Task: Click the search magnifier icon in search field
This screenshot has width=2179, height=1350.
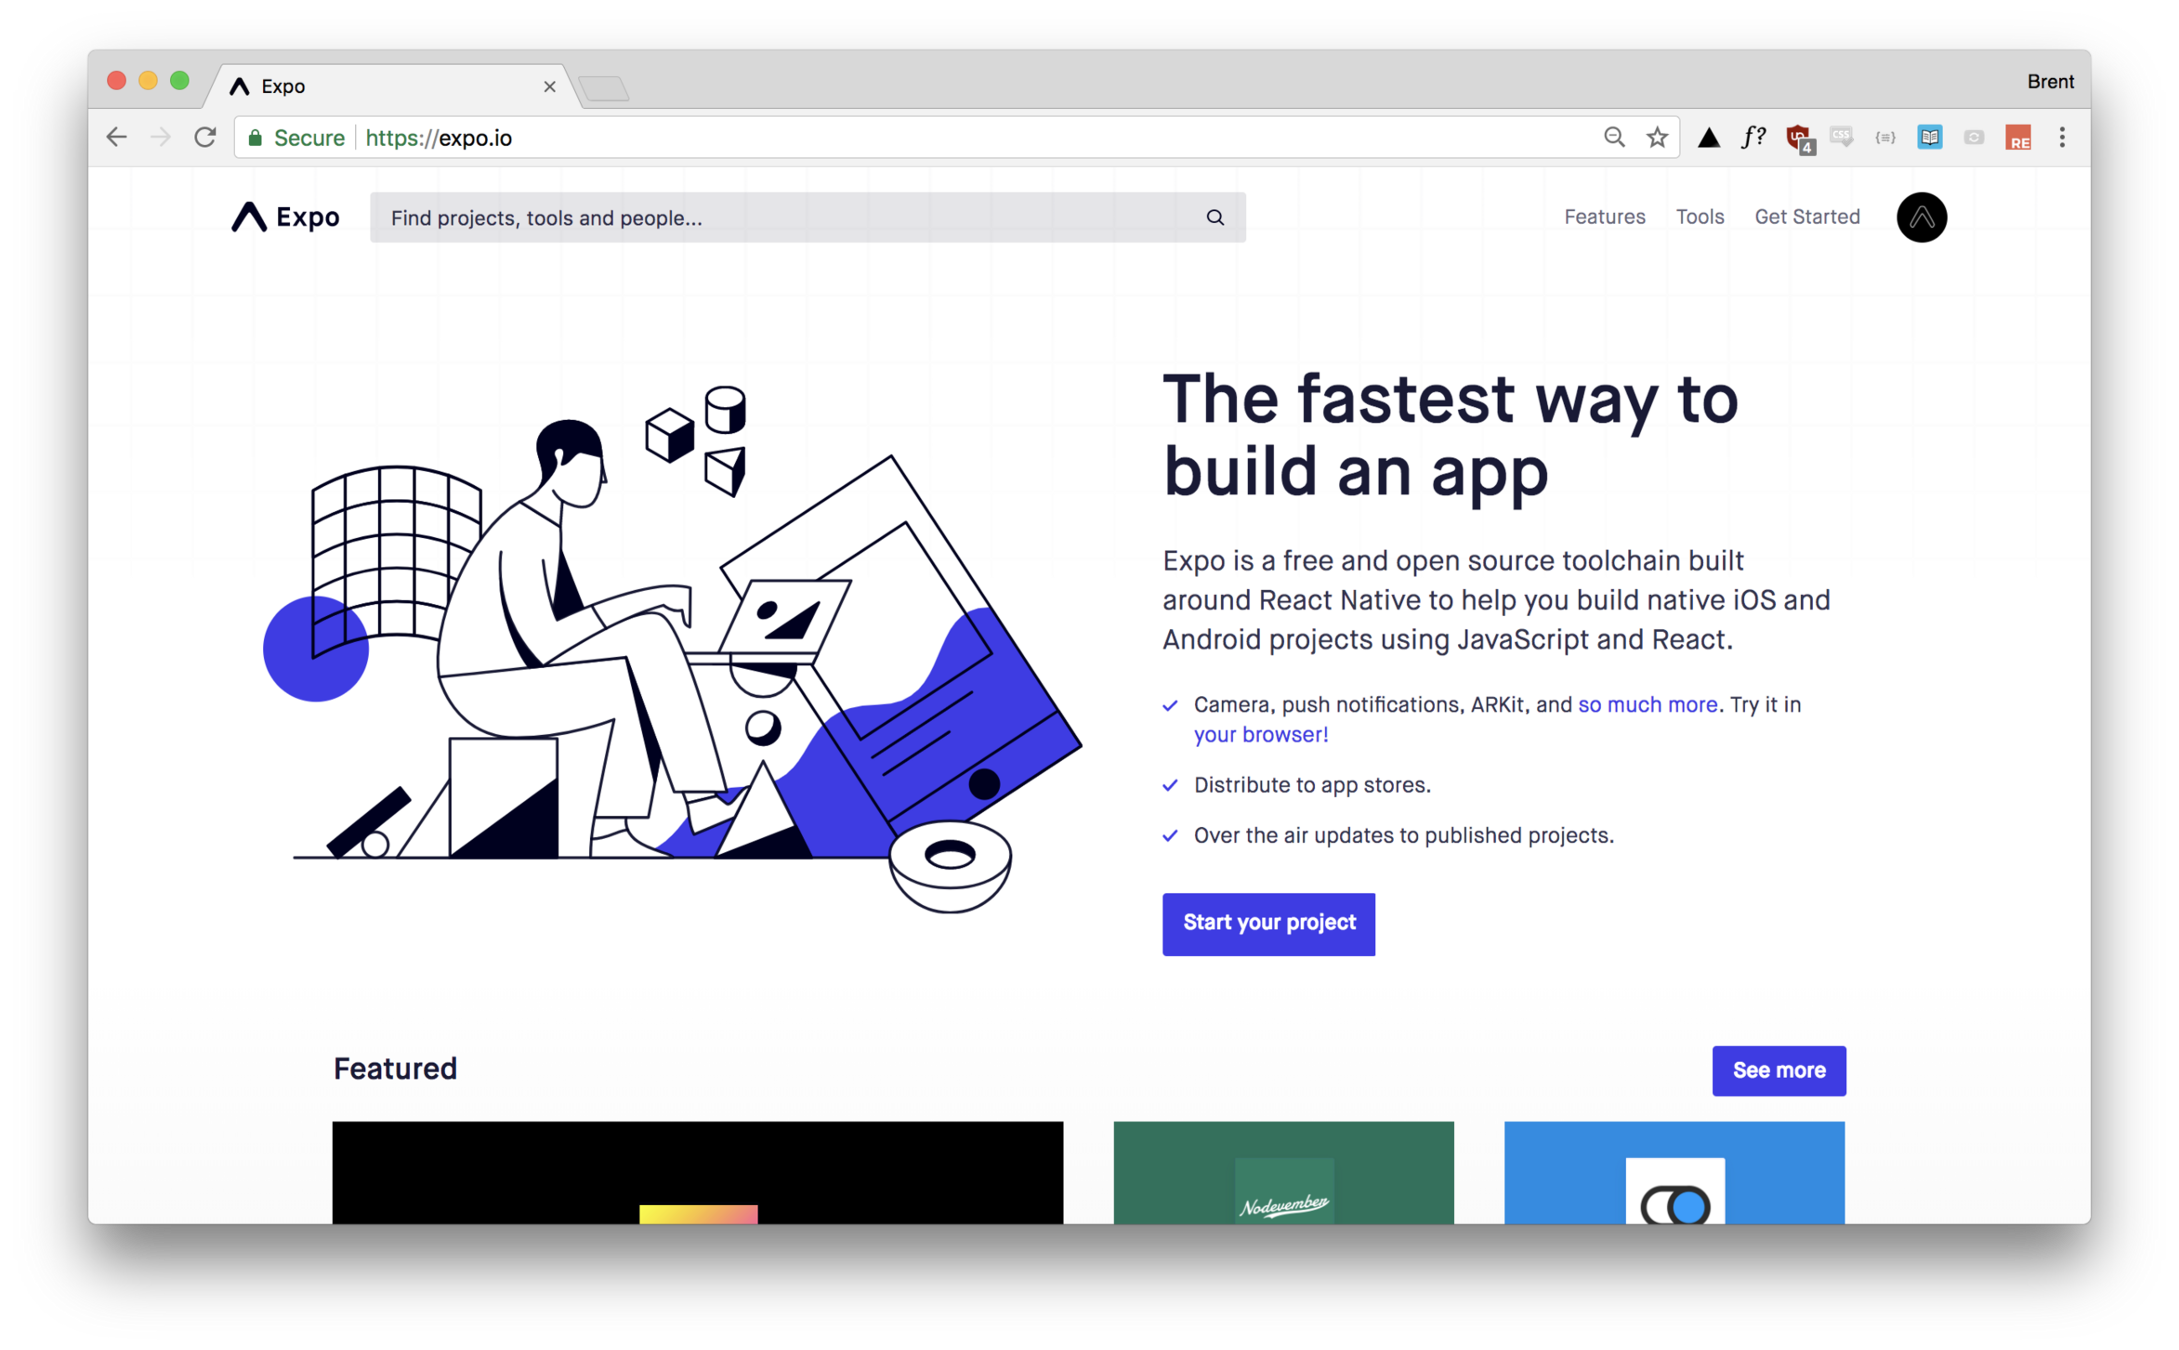Action: coord(1214,217)
